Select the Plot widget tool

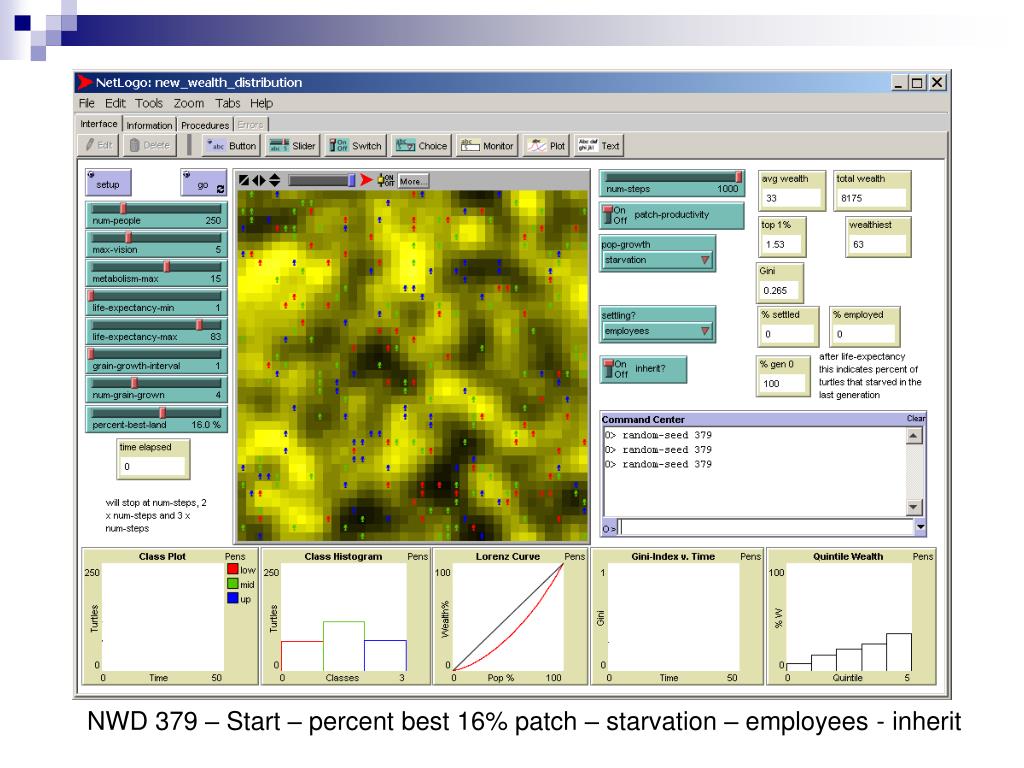[x=546, y=146]
